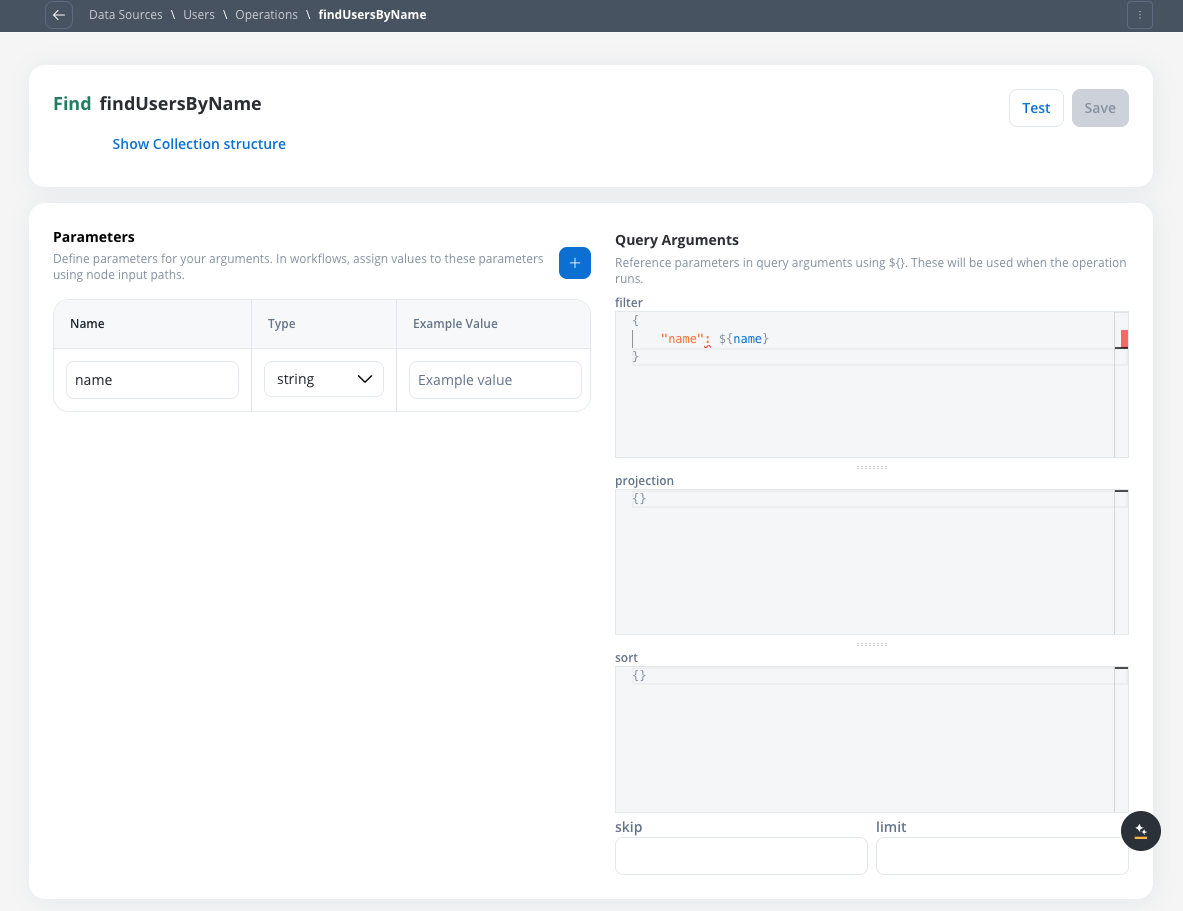Image resolution: width=1183 pixels, height=911 pixels.
Task: Click the Example value input field
Action: pyautogui.click(x=495, y=380)
